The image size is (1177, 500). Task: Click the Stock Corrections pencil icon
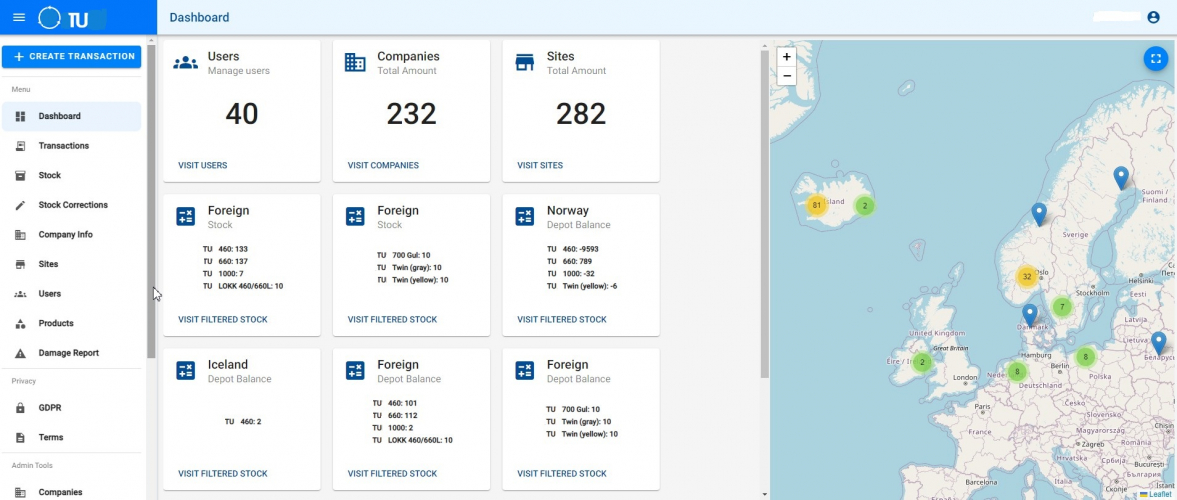(x=20, y=205)
